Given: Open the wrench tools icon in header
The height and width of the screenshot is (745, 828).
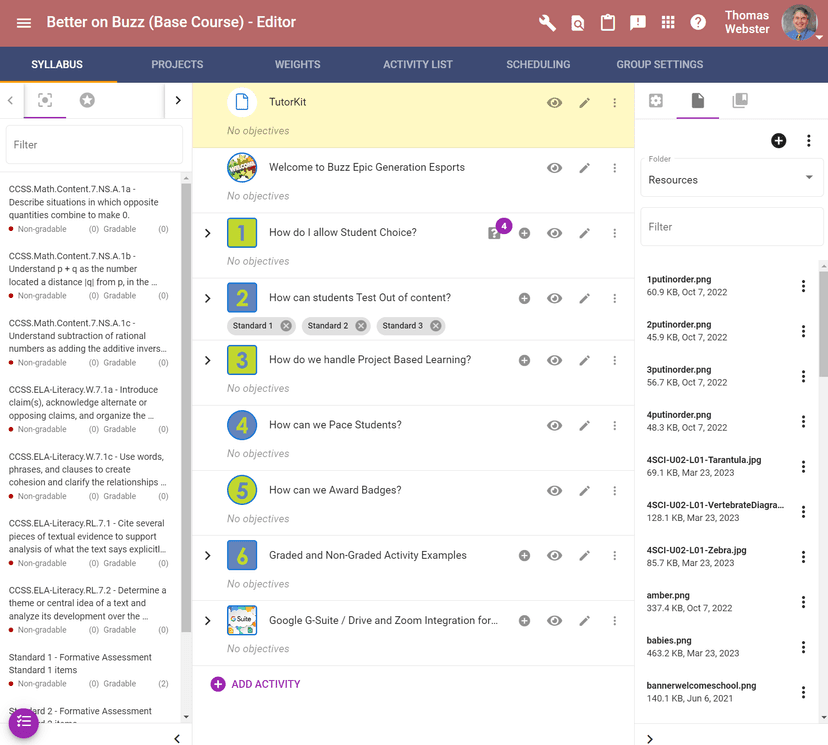Looking at the screenshot, I should click(547, 23).
